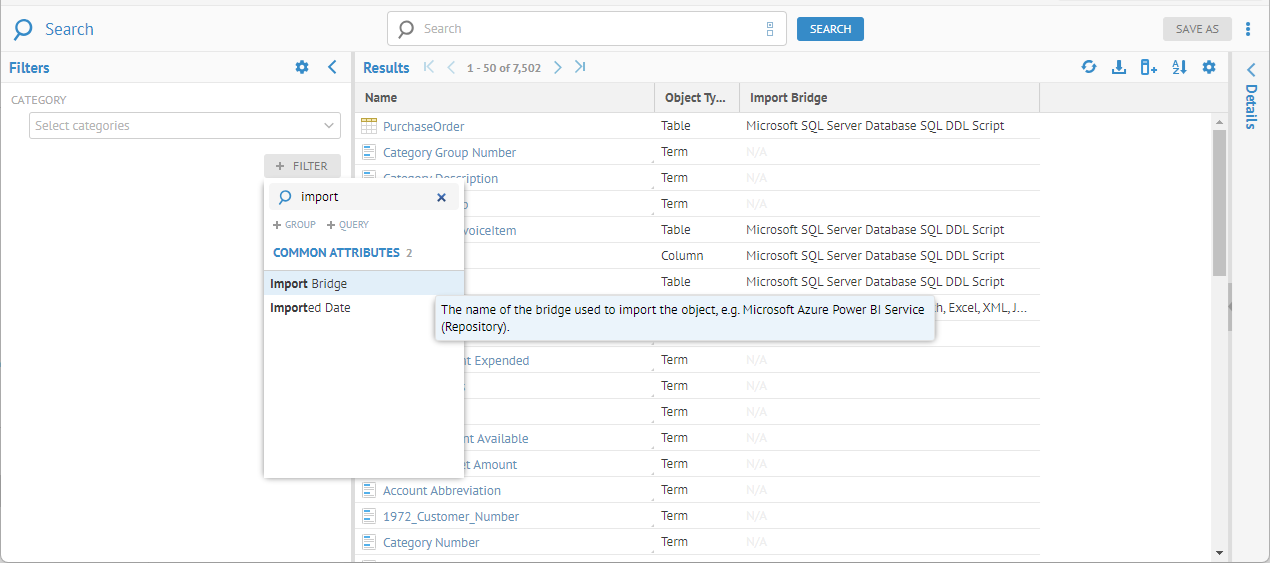Download the results using the download icon

point(1119,67)
